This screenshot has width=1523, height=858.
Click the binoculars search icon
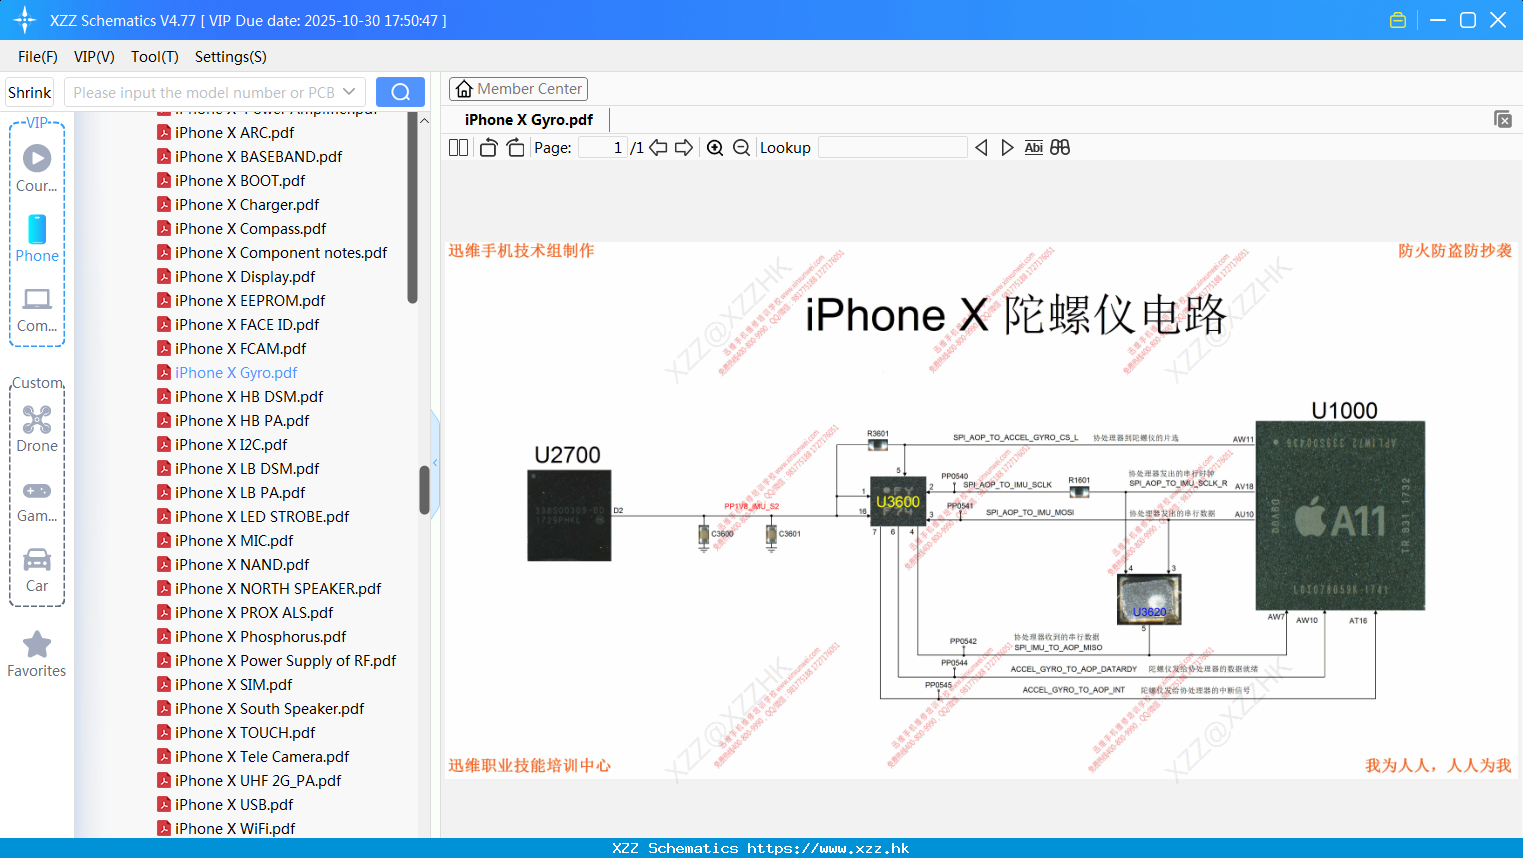1060,147
